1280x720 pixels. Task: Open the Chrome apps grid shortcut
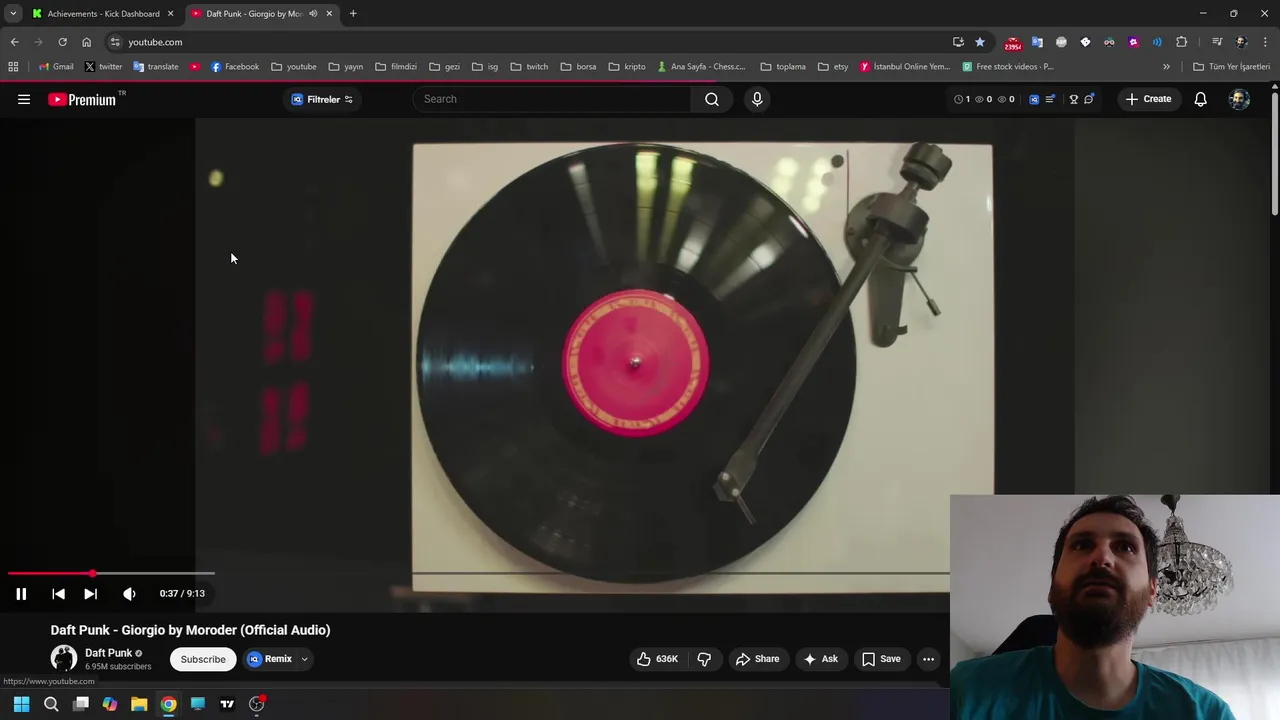[13, 67]
